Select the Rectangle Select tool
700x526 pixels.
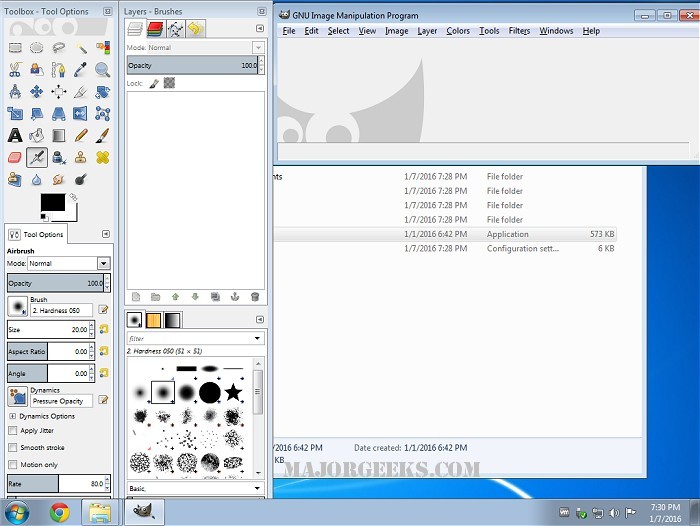[15, 47]
